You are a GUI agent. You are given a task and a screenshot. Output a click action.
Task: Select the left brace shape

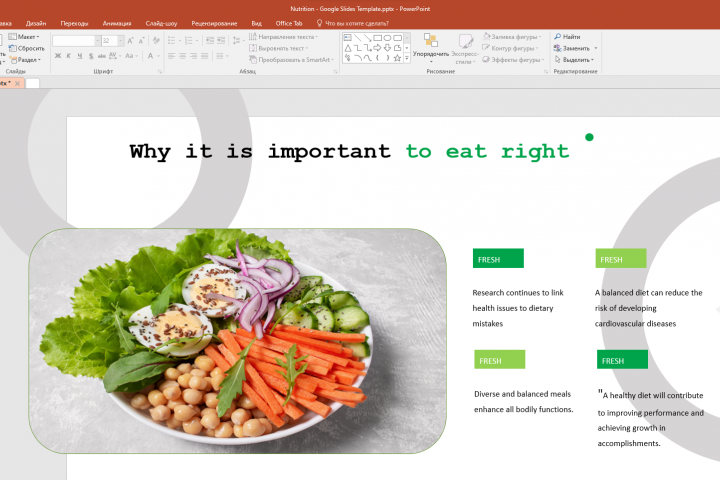[377, 58]
